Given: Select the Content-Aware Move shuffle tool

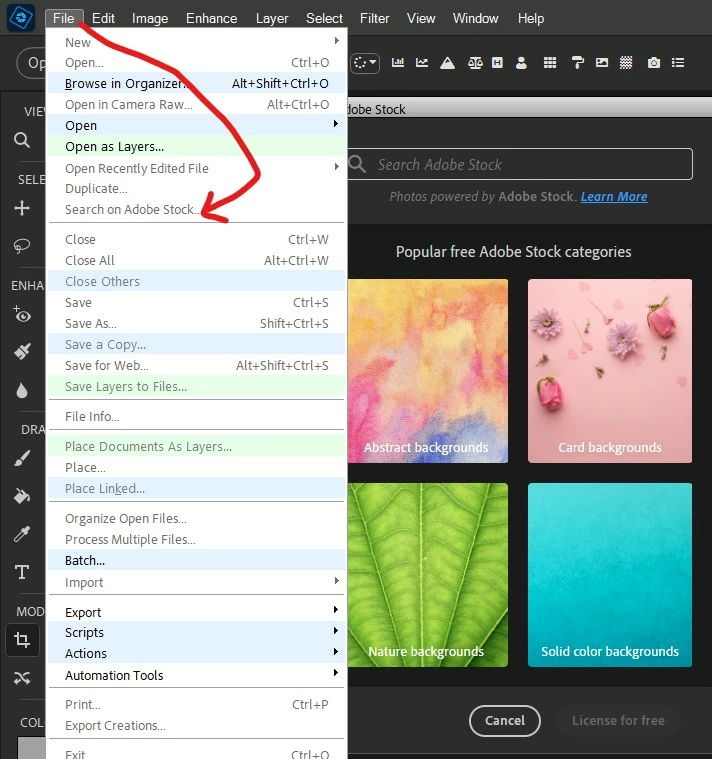Looking at the screenshot, I should point(22,678).
